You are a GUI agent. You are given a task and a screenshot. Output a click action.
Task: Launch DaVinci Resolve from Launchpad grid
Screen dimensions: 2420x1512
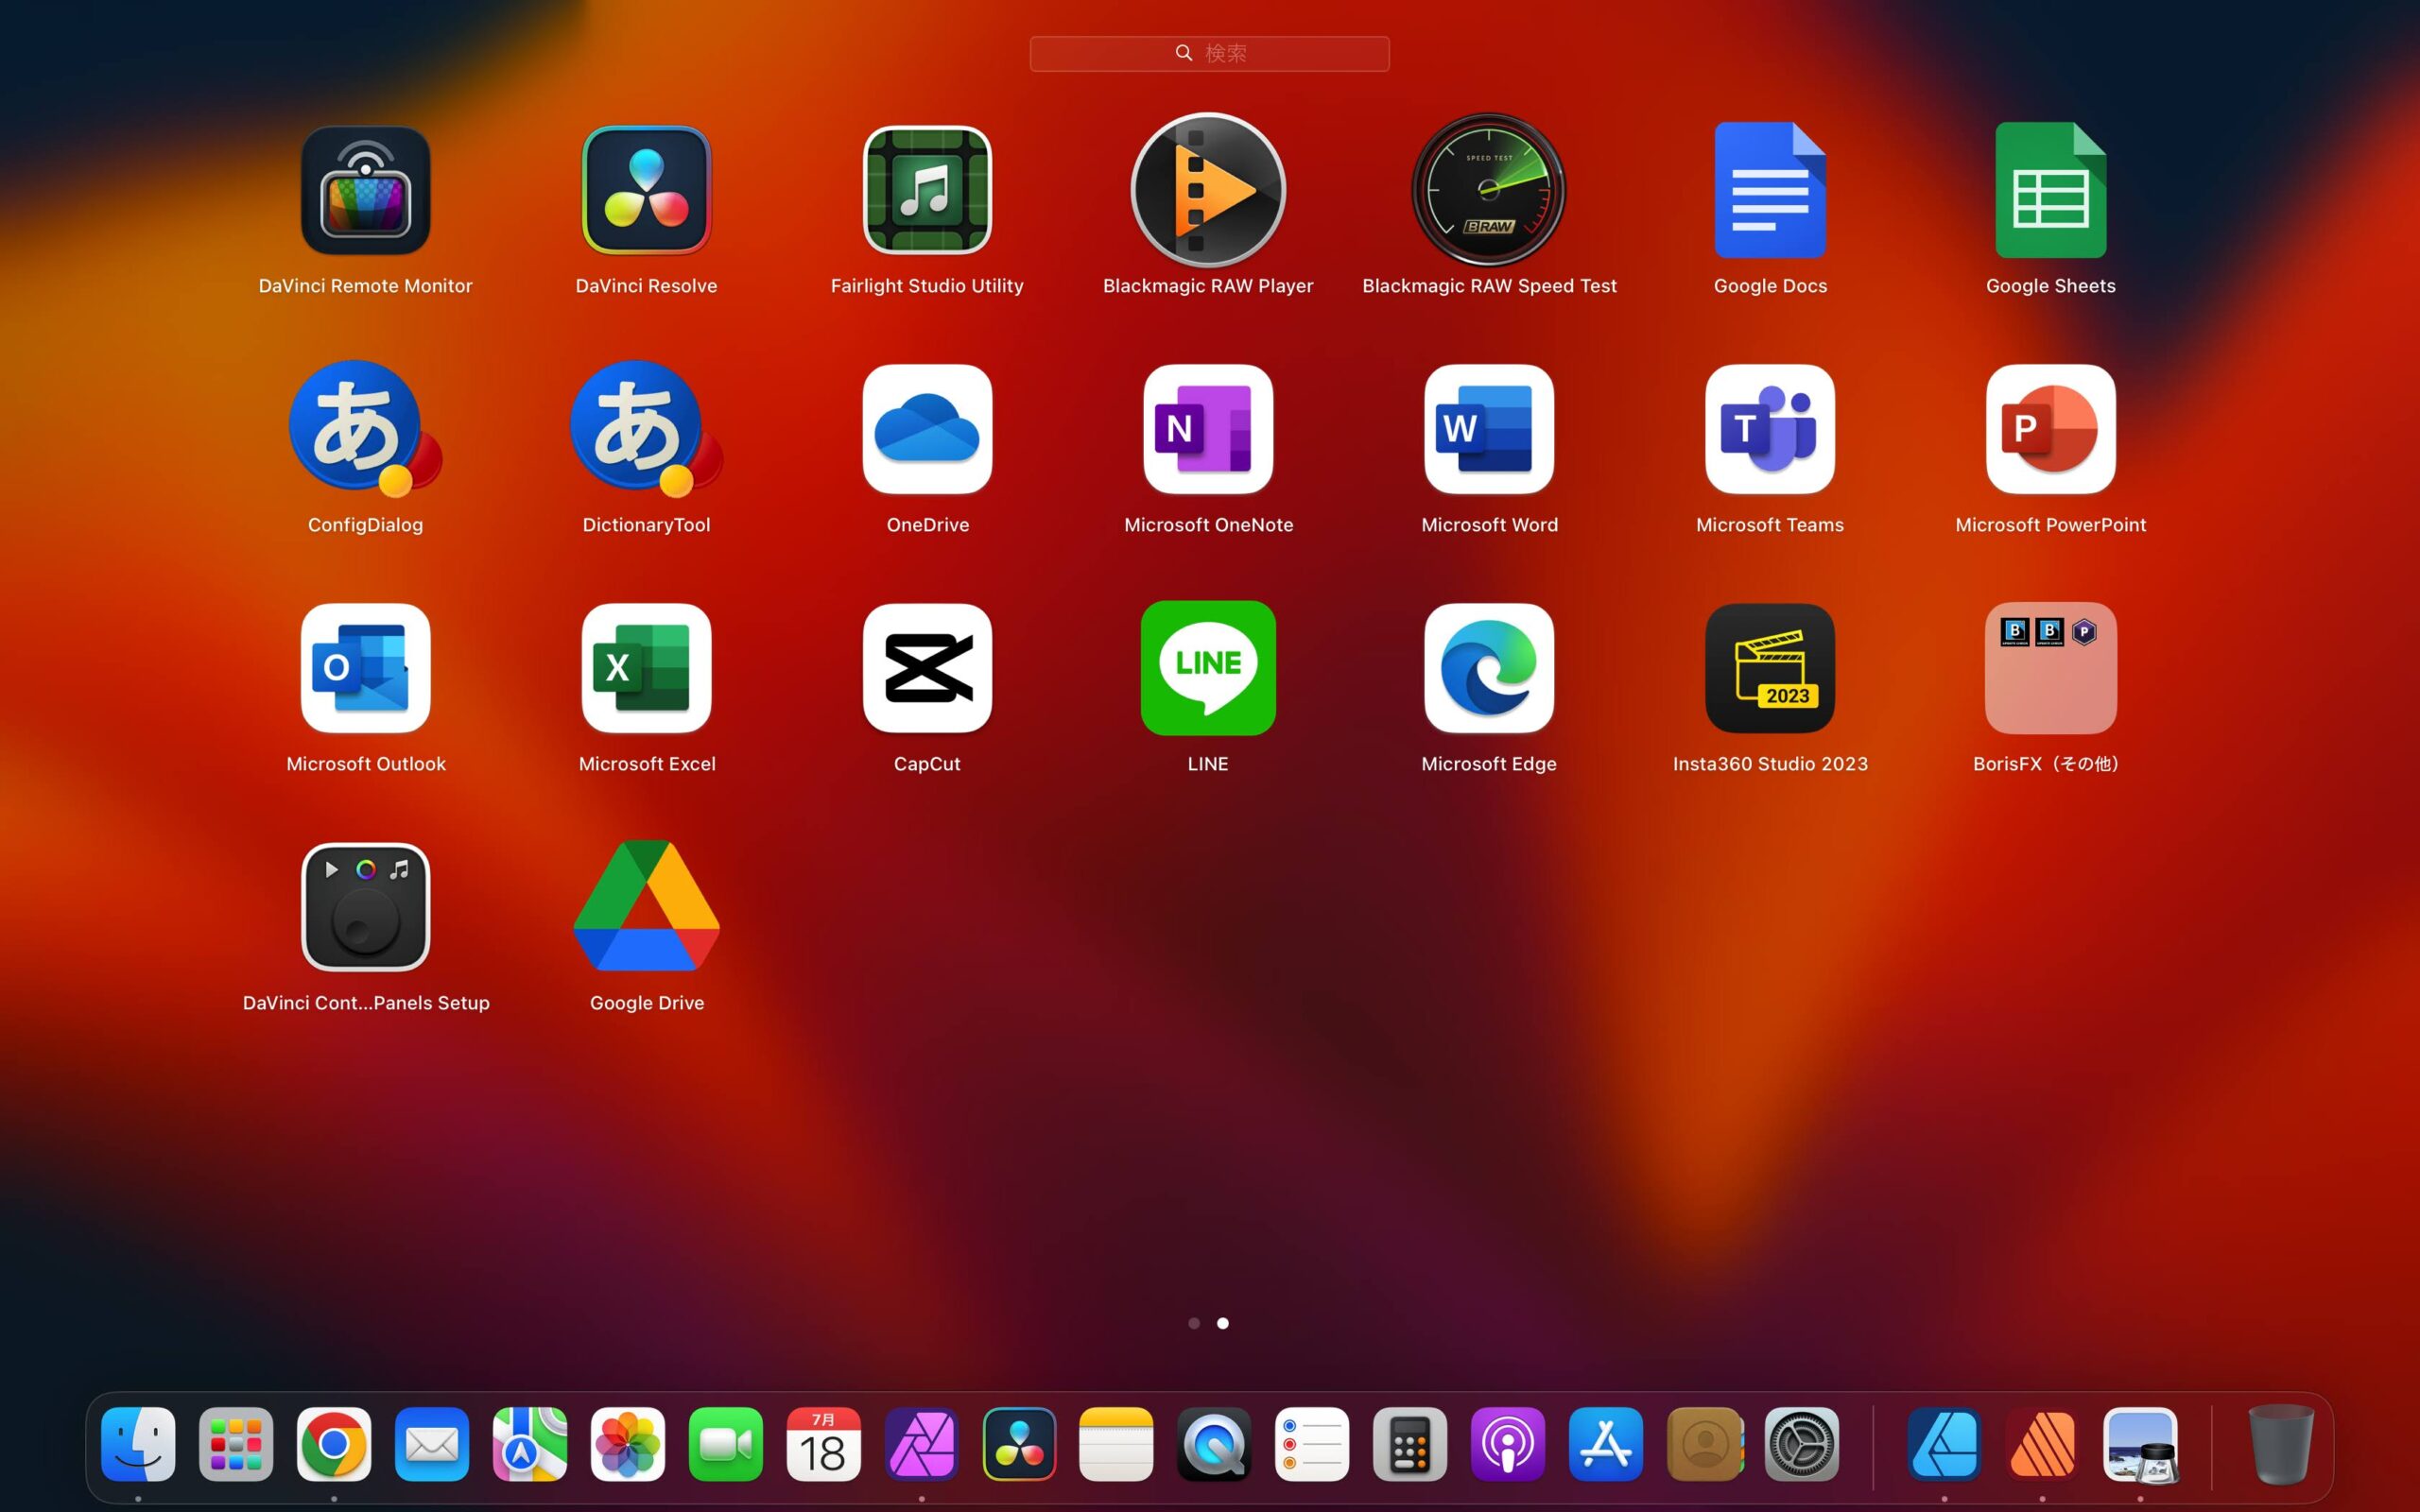coord(646,190)
